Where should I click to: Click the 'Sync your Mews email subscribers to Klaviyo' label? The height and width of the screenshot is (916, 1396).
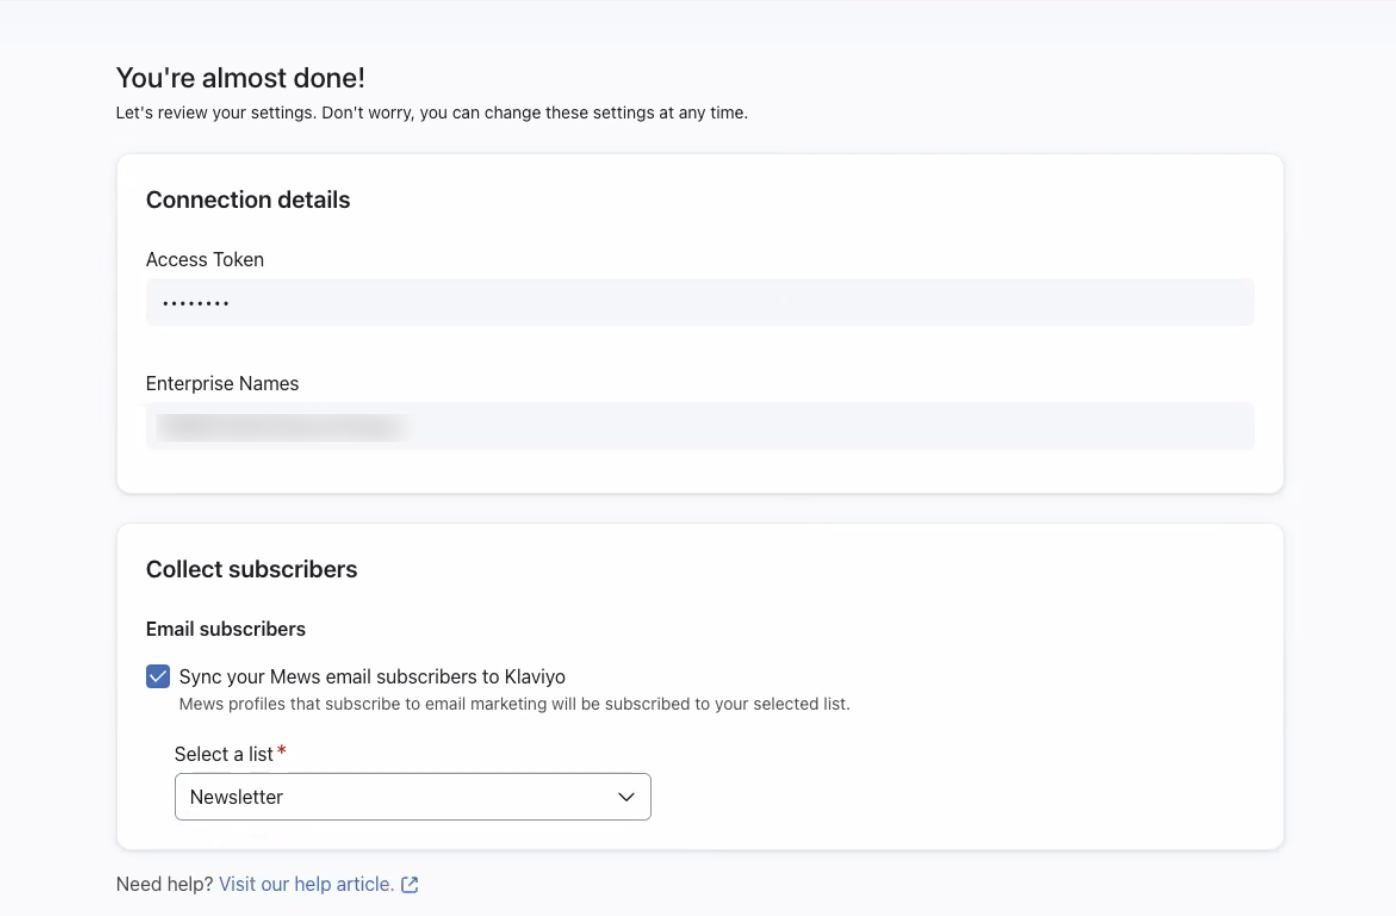point(372,677)
